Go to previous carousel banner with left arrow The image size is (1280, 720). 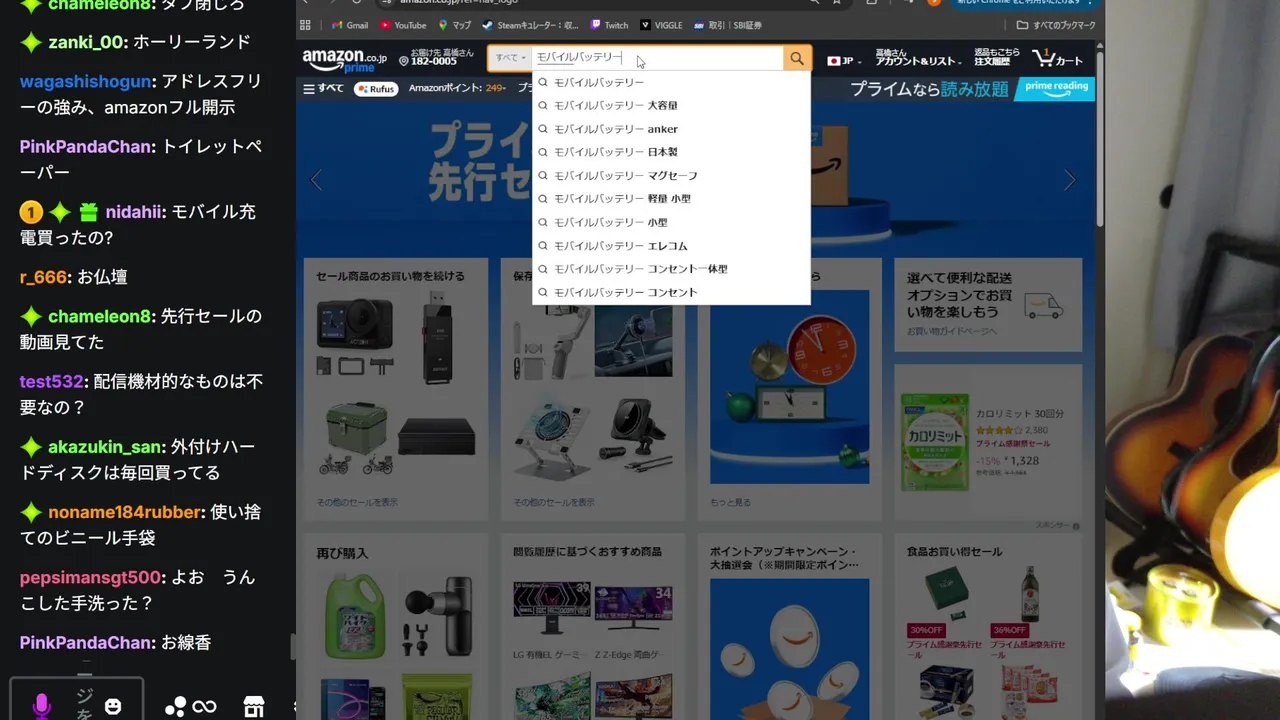[x=316, y=180]
